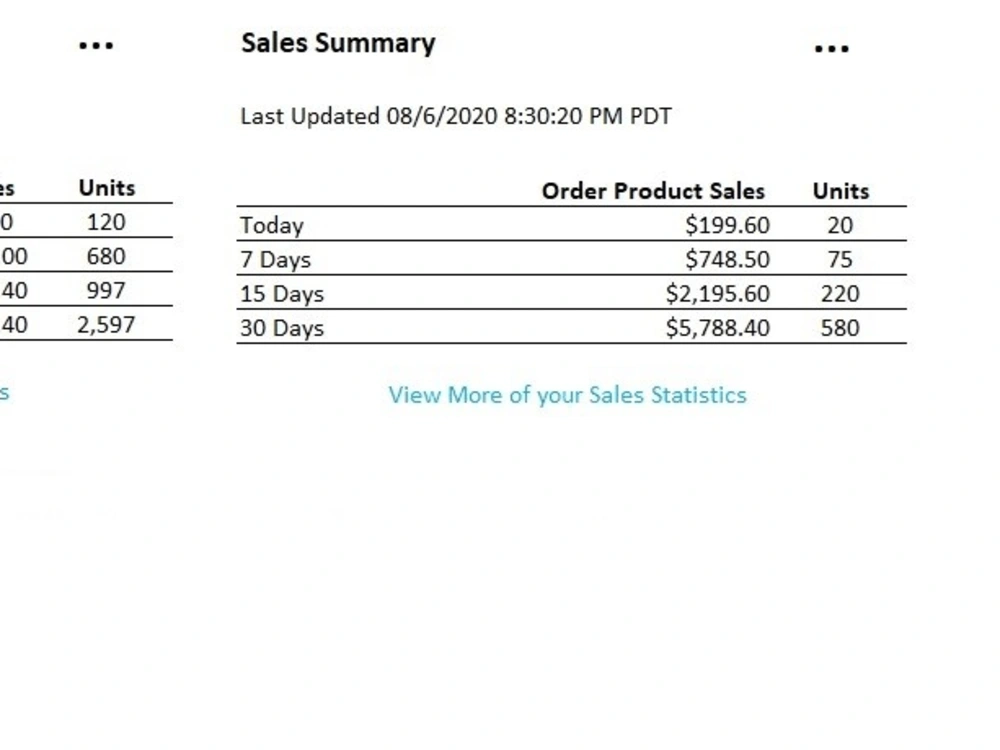The height and width of the screenshot is (750, 1000).
Task: Click the Sales Summary heading
Action: point(338,43)
